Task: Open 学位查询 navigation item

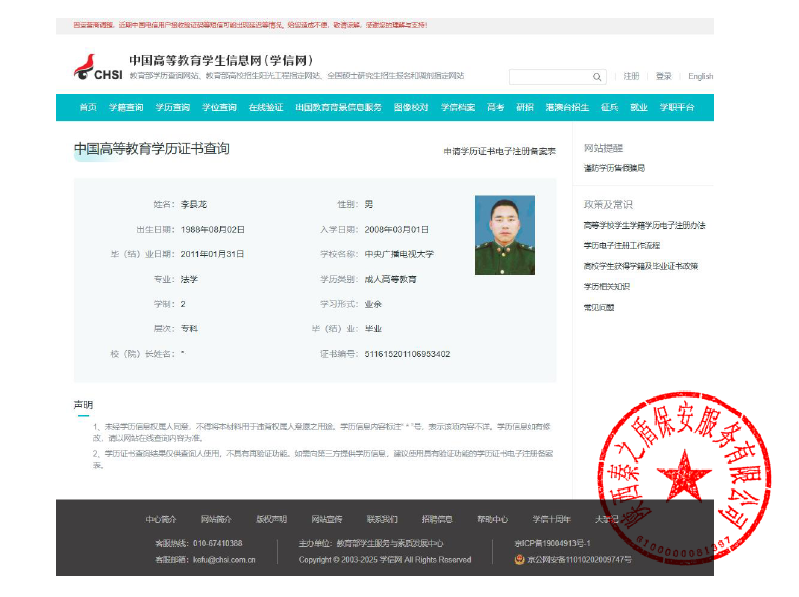Action: click(219, 107)
